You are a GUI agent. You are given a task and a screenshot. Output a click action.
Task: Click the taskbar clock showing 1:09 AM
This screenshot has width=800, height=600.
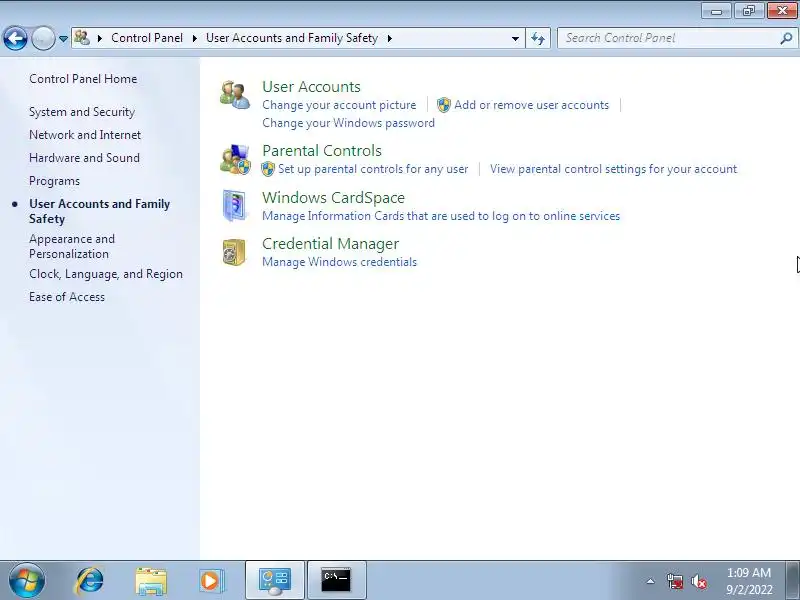click(x=749, y=581)
